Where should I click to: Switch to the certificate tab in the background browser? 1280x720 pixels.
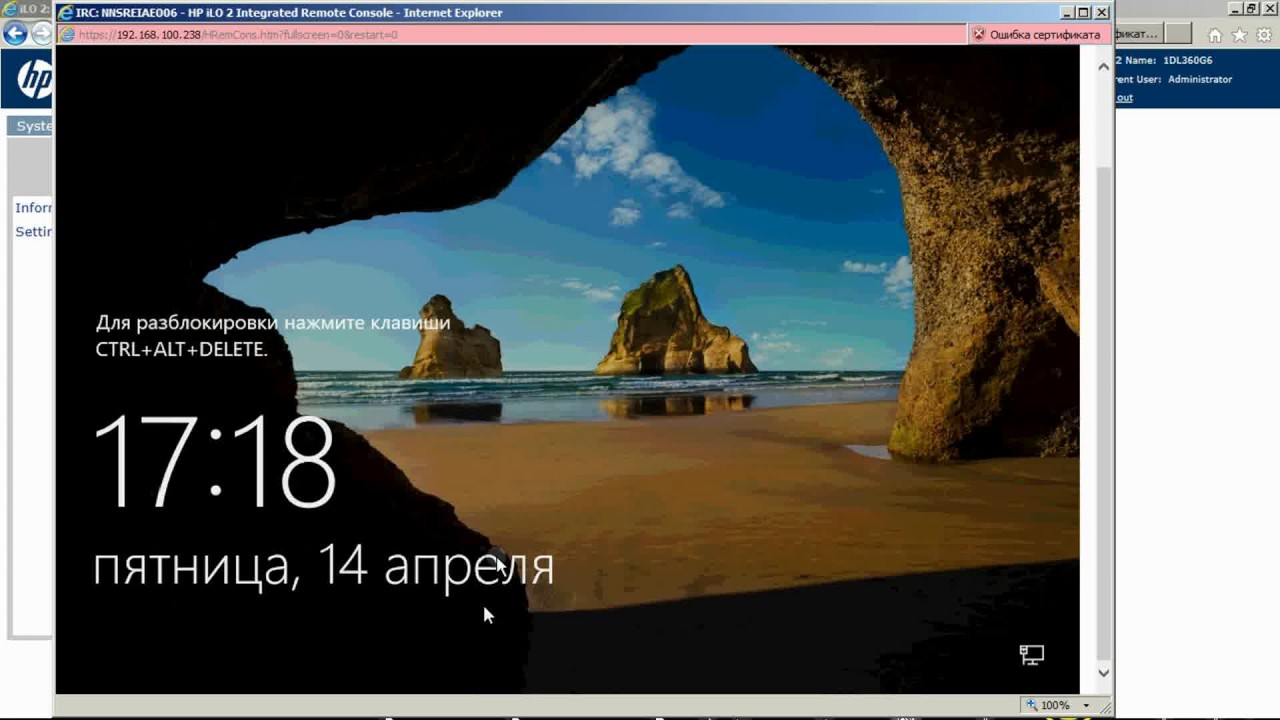click(x=1140, y=34)
